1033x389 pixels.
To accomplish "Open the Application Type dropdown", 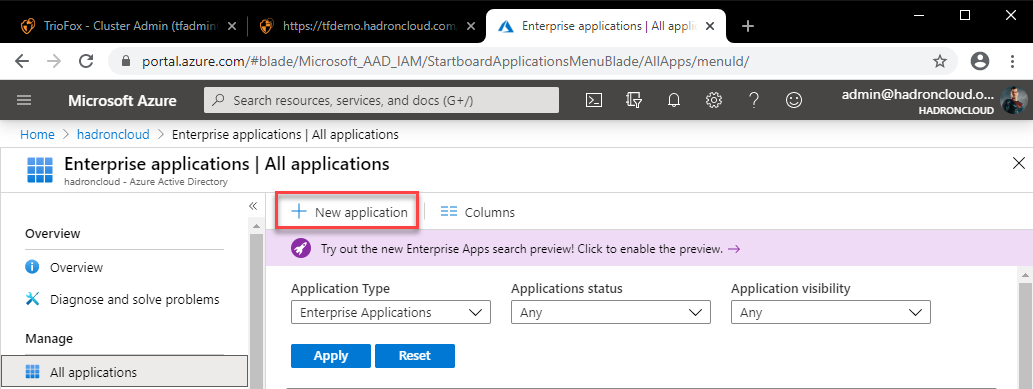I will coord(391,313).
